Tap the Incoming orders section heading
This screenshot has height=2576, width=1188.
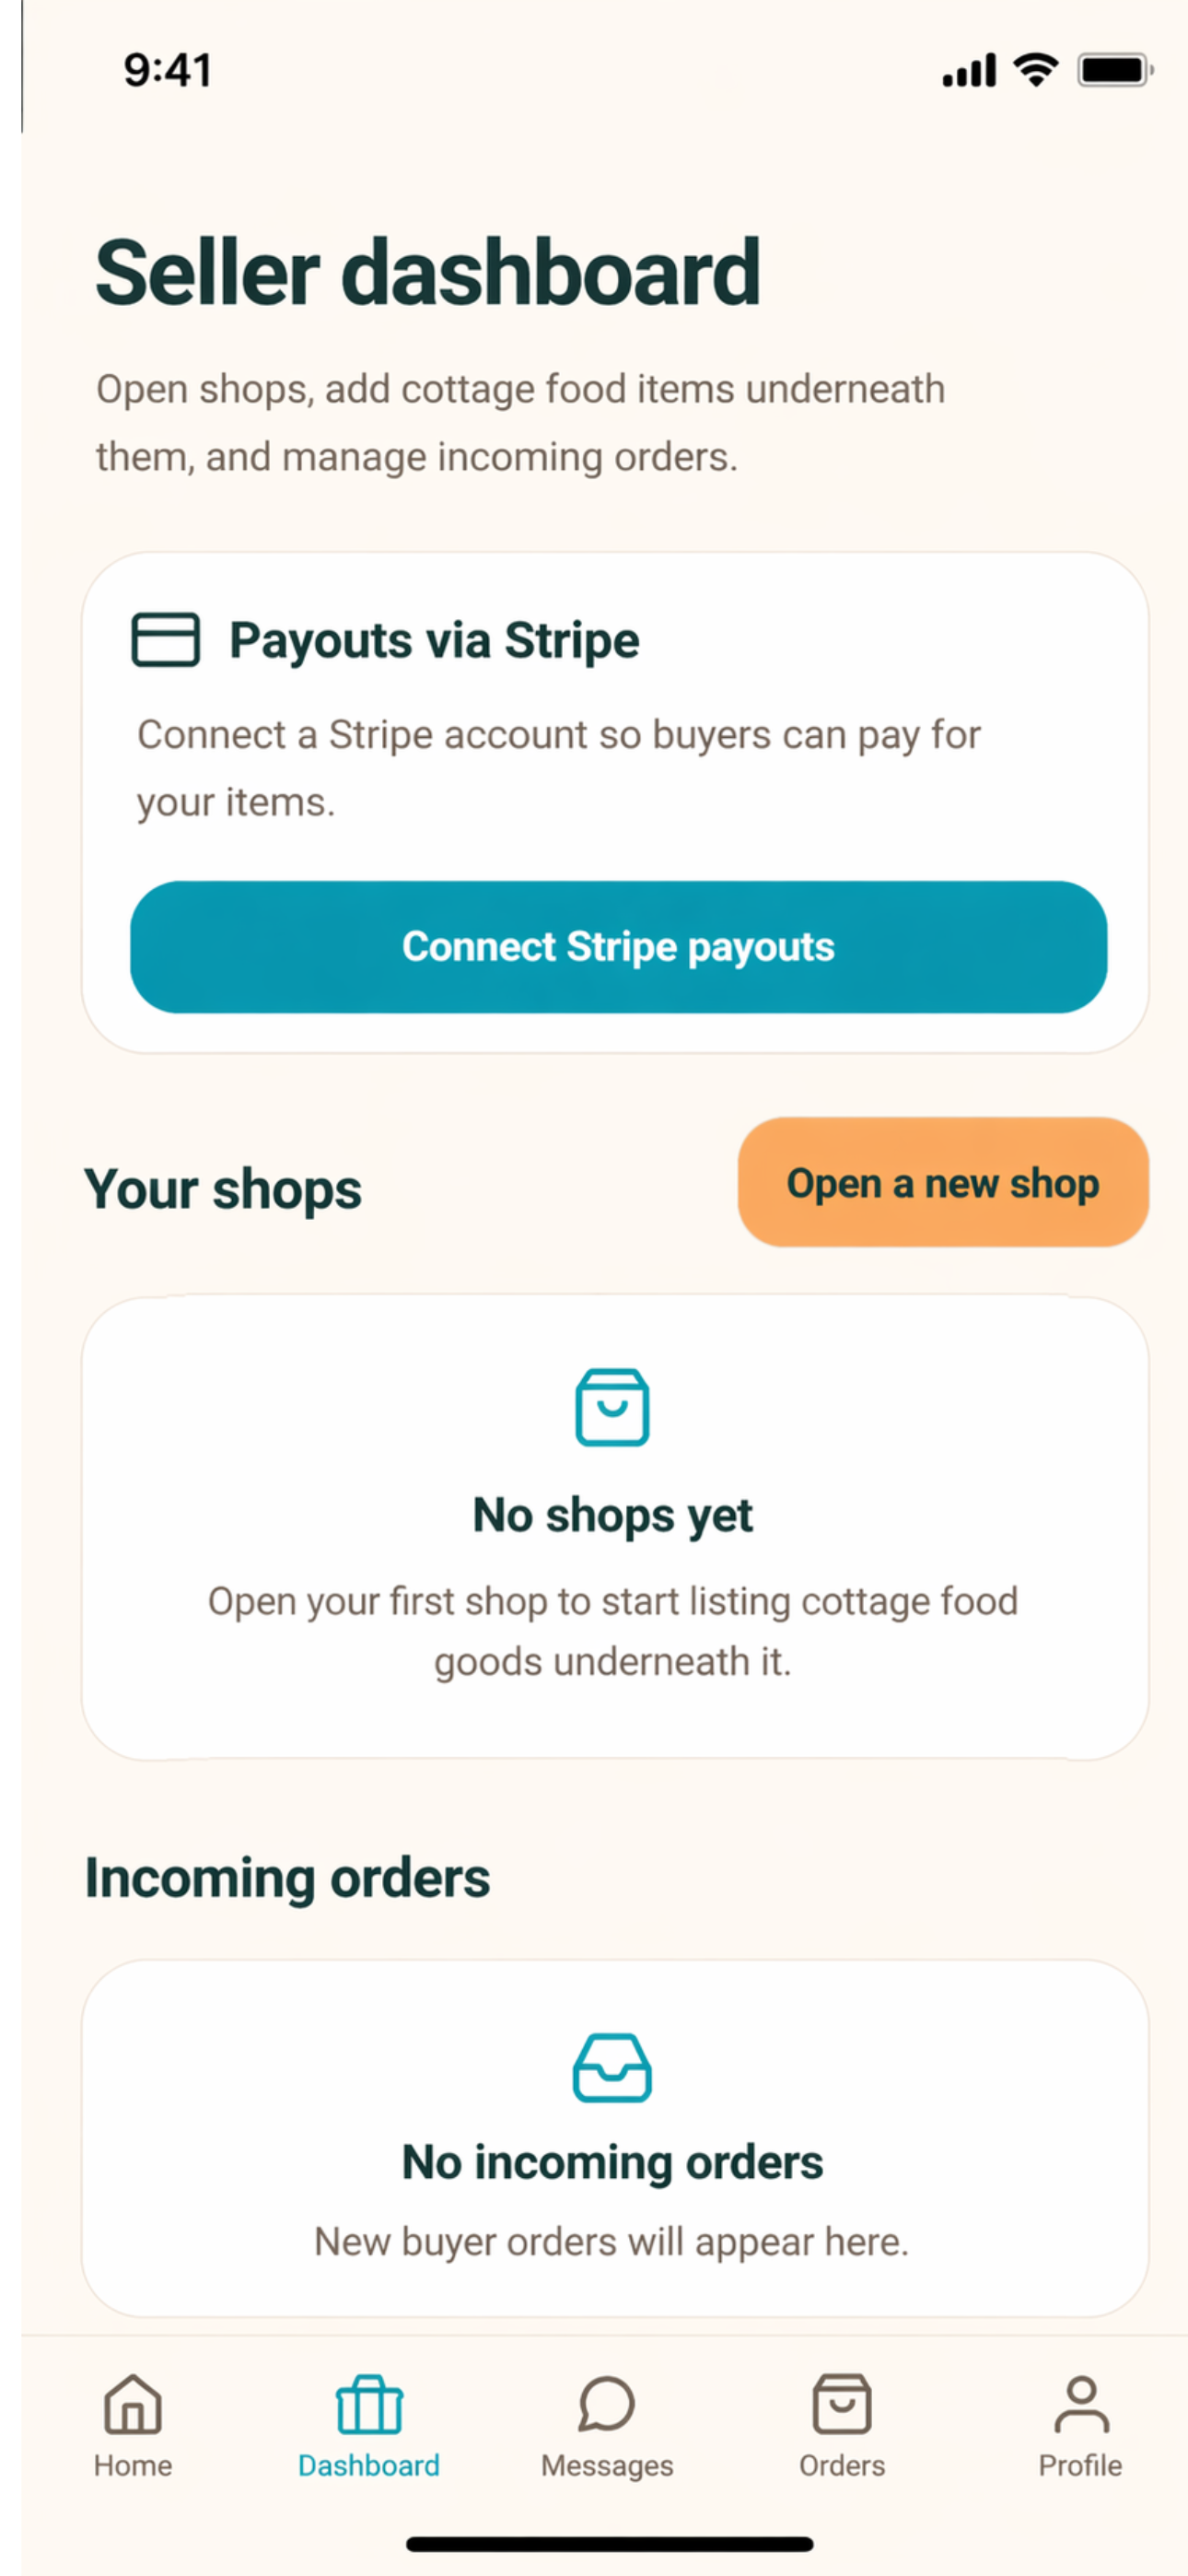[288, 1877]
